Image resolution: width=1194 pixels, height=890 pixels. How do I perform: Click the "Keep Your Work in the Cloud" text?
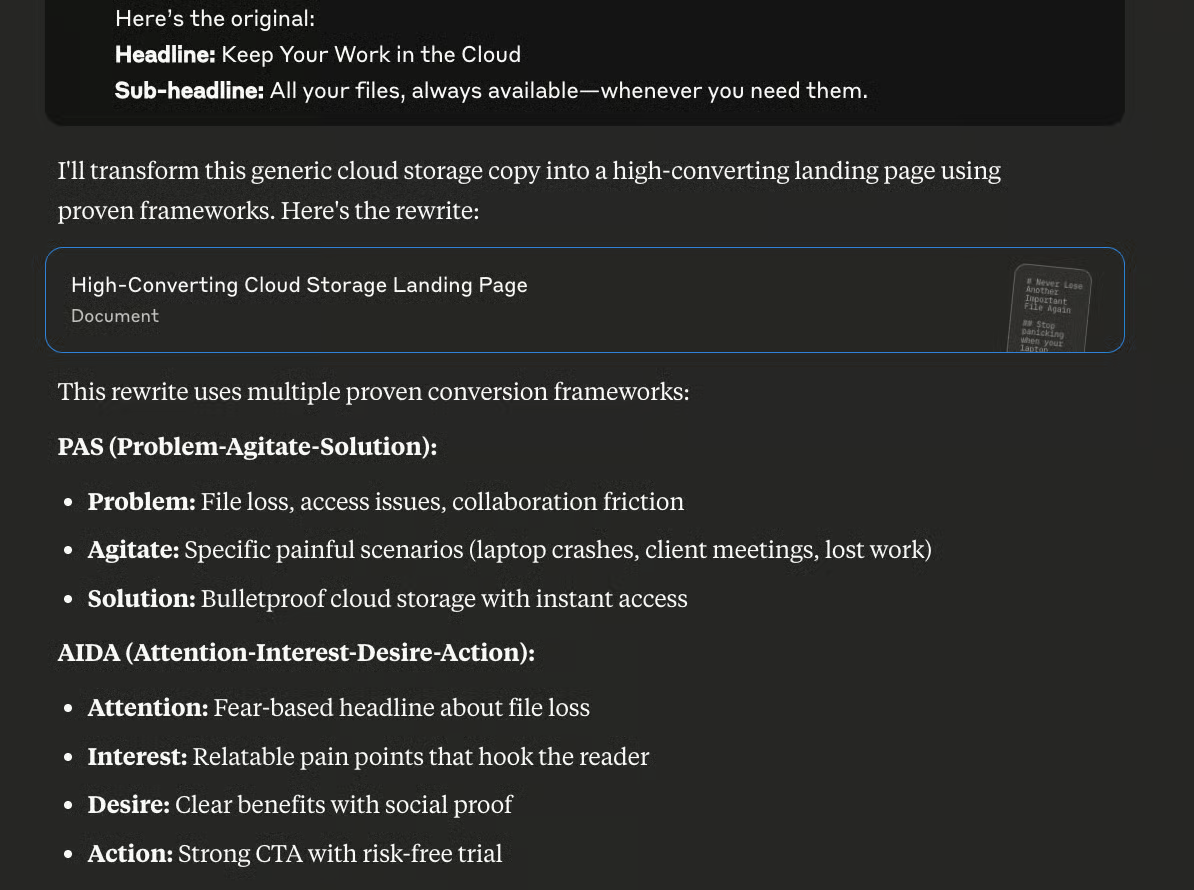371,55
